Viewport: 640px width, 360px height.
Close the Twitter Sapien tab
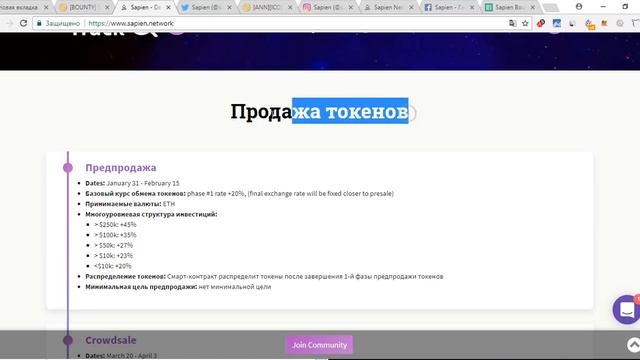229,7
